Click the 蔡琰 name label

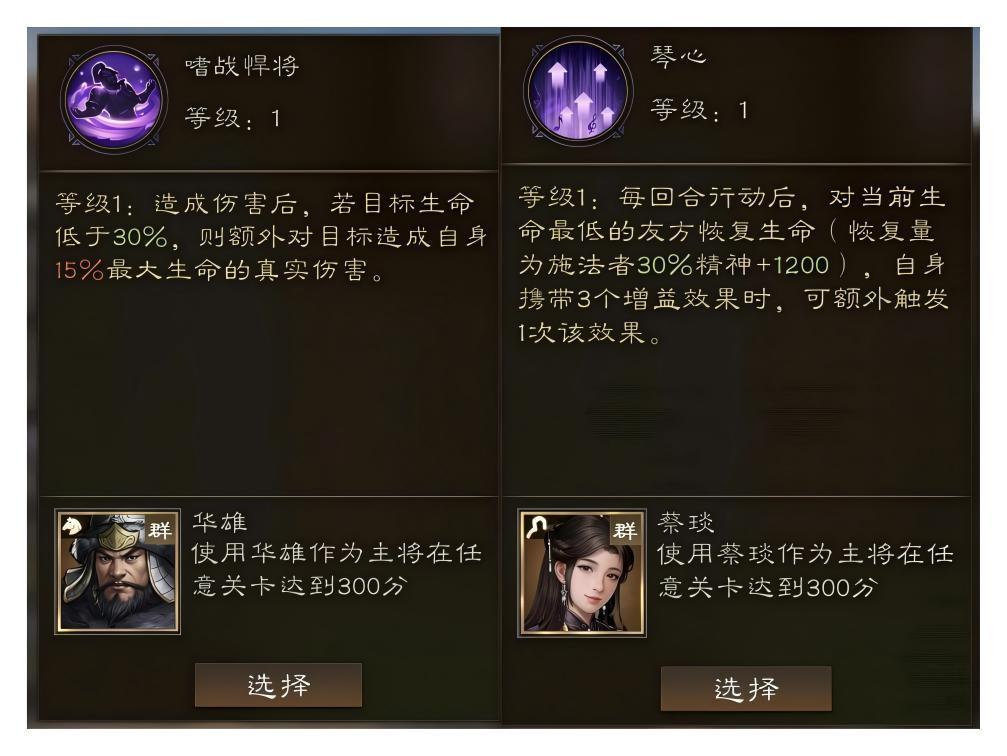pyautogui.click(x=685, y=522)
